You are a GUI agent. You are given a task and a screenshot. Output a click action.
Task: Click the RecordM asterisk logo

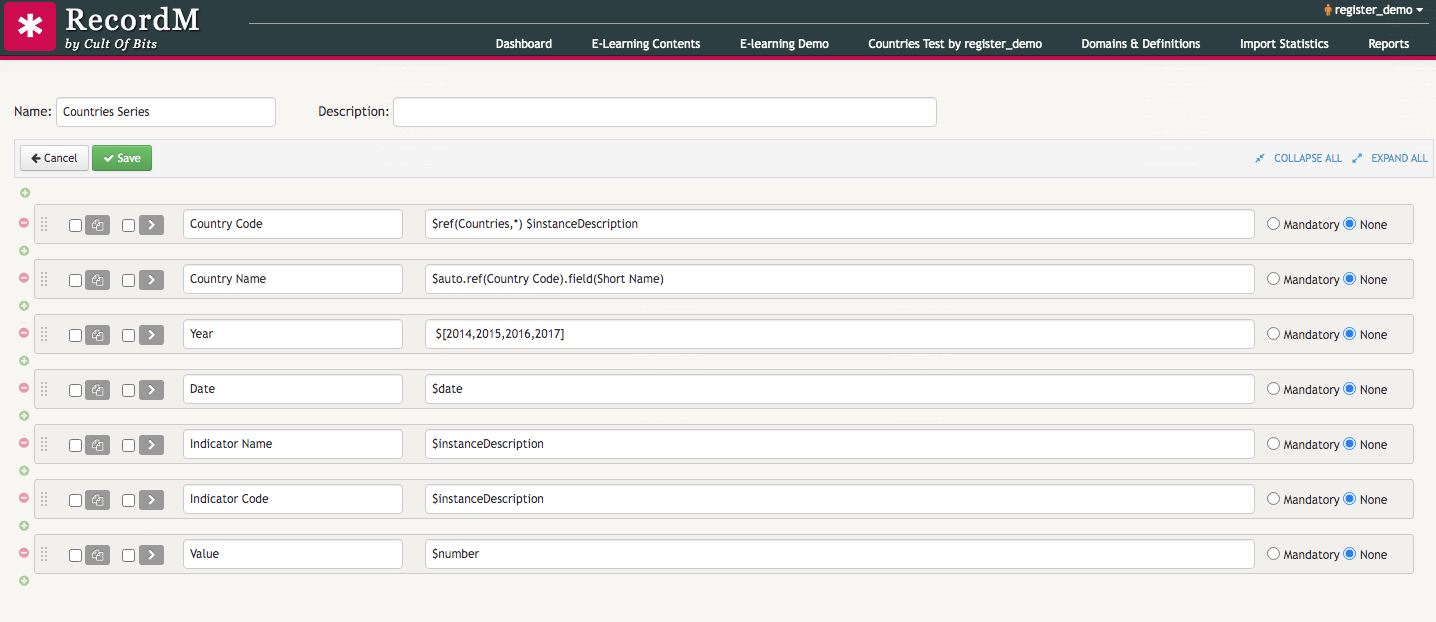[x=30, y=27]
